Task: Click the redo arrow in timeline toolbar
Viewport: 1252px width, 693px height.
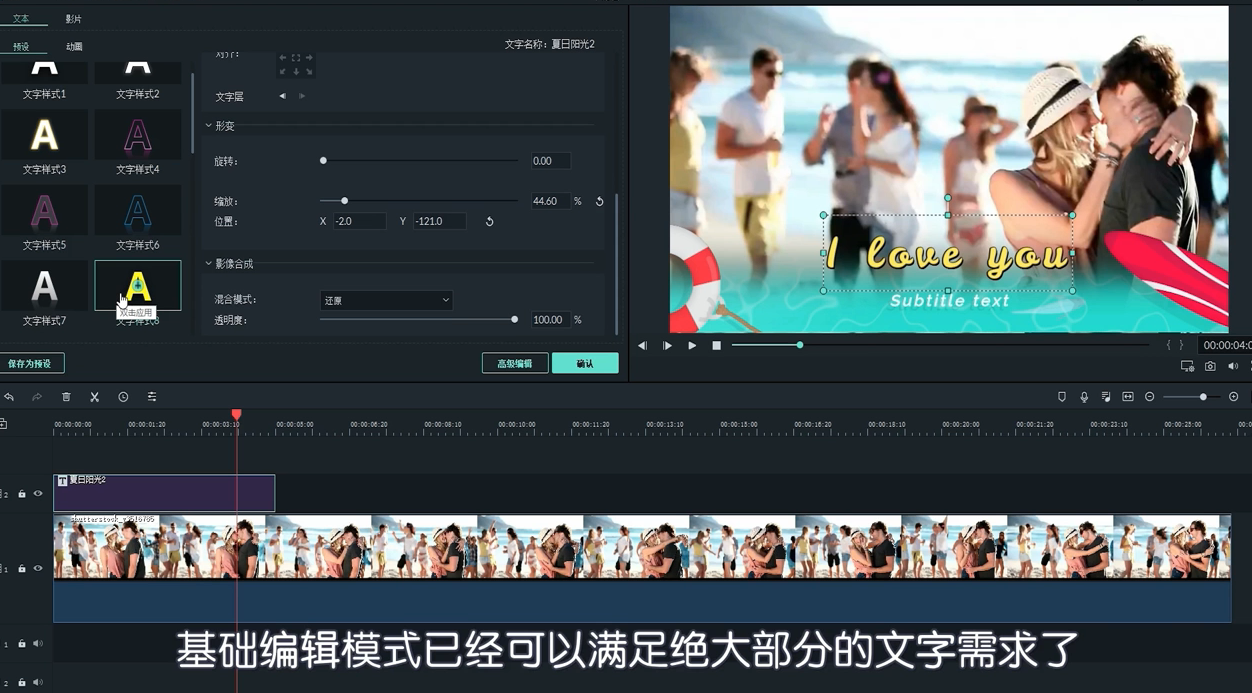Action: [x=37, y=397]
